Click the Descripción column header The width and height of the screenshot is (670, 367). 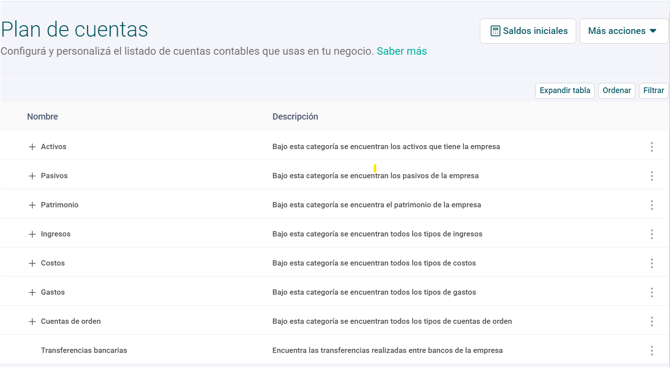pos(295,116)
